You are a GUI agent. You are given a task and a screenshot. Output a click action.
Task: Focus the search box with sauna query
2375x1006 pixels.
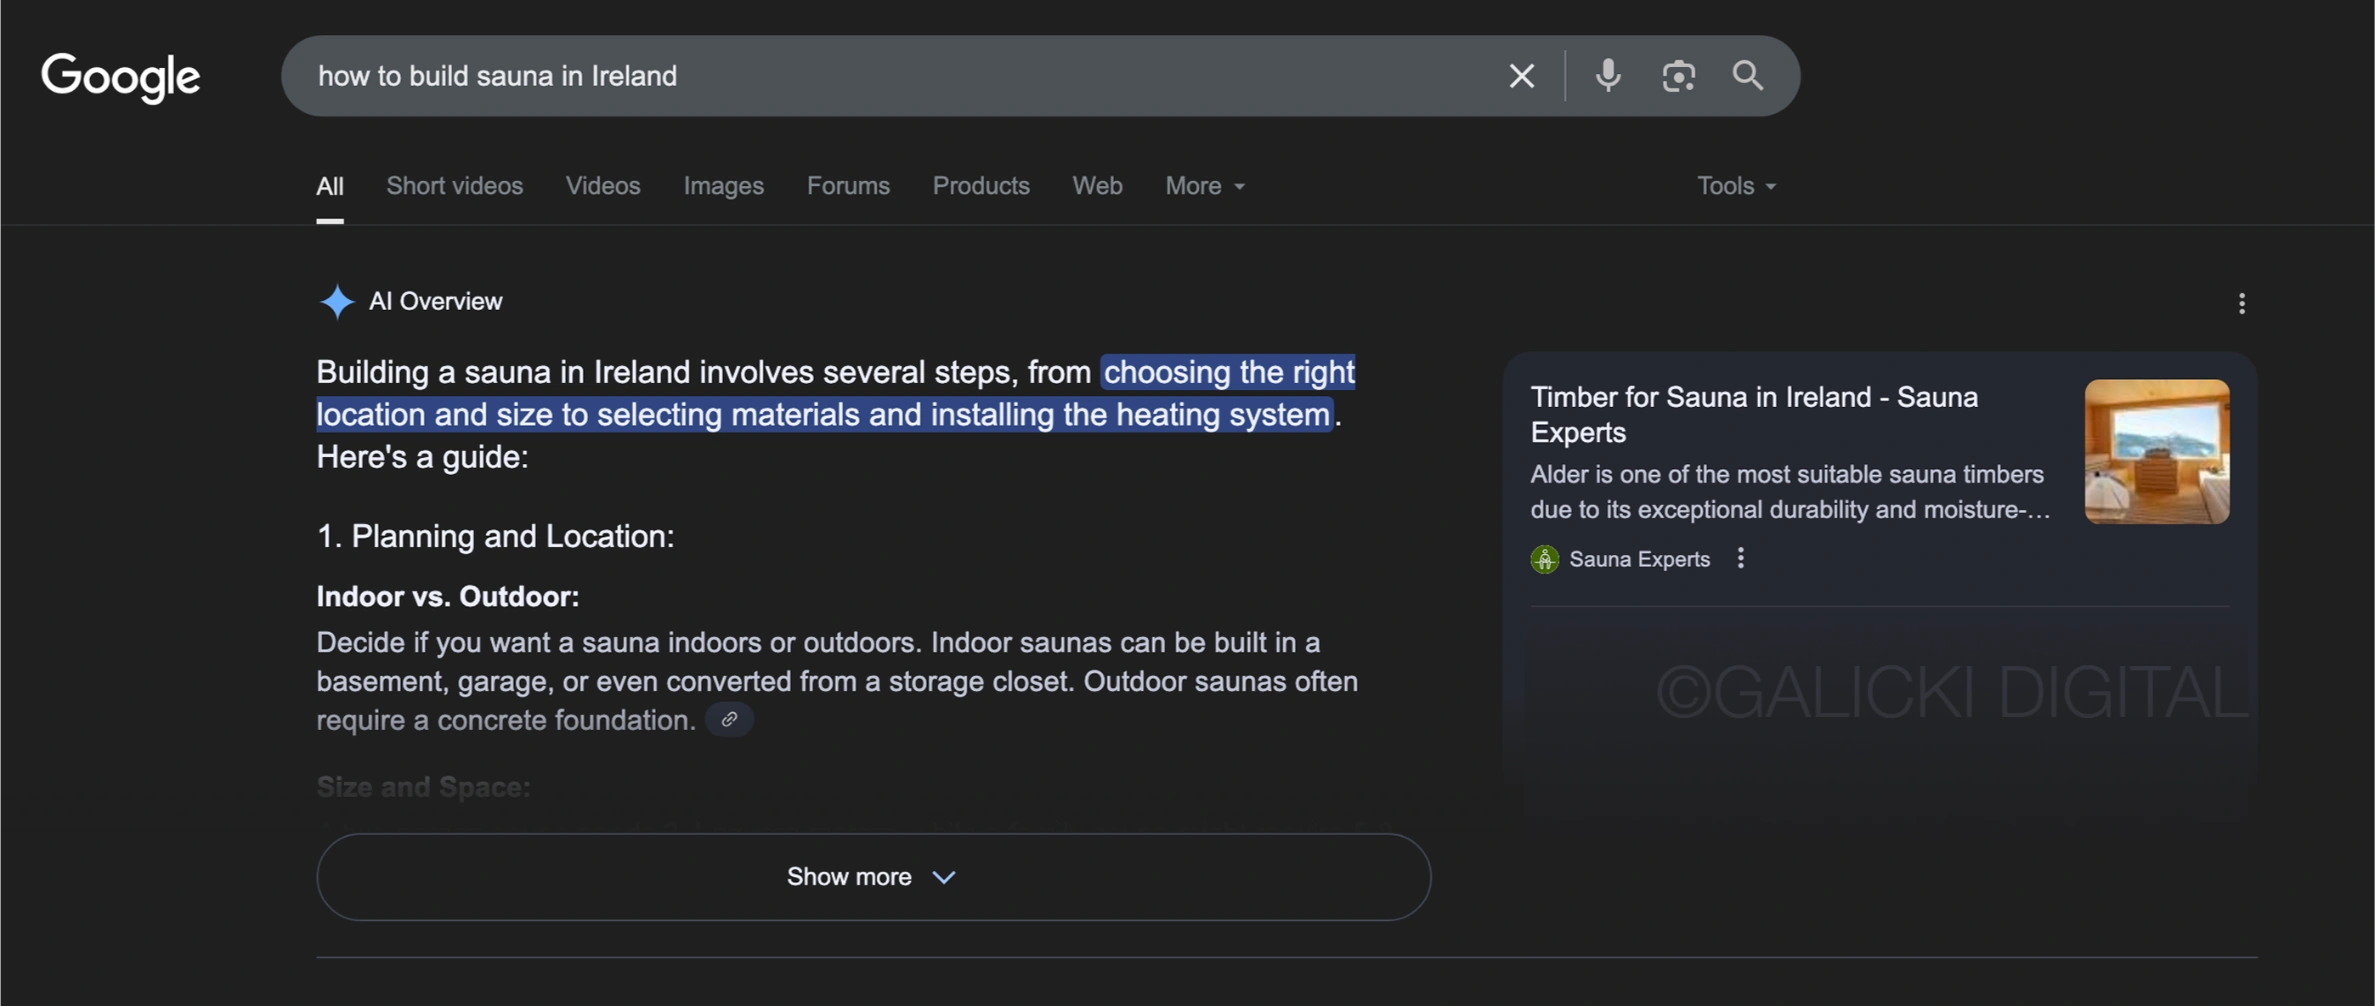[900, 76]
